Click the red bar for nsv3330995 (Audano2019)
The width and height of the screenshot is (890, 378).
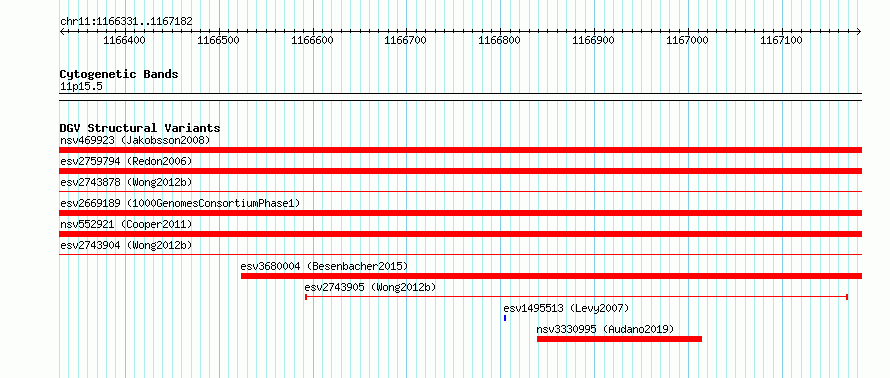619,339
